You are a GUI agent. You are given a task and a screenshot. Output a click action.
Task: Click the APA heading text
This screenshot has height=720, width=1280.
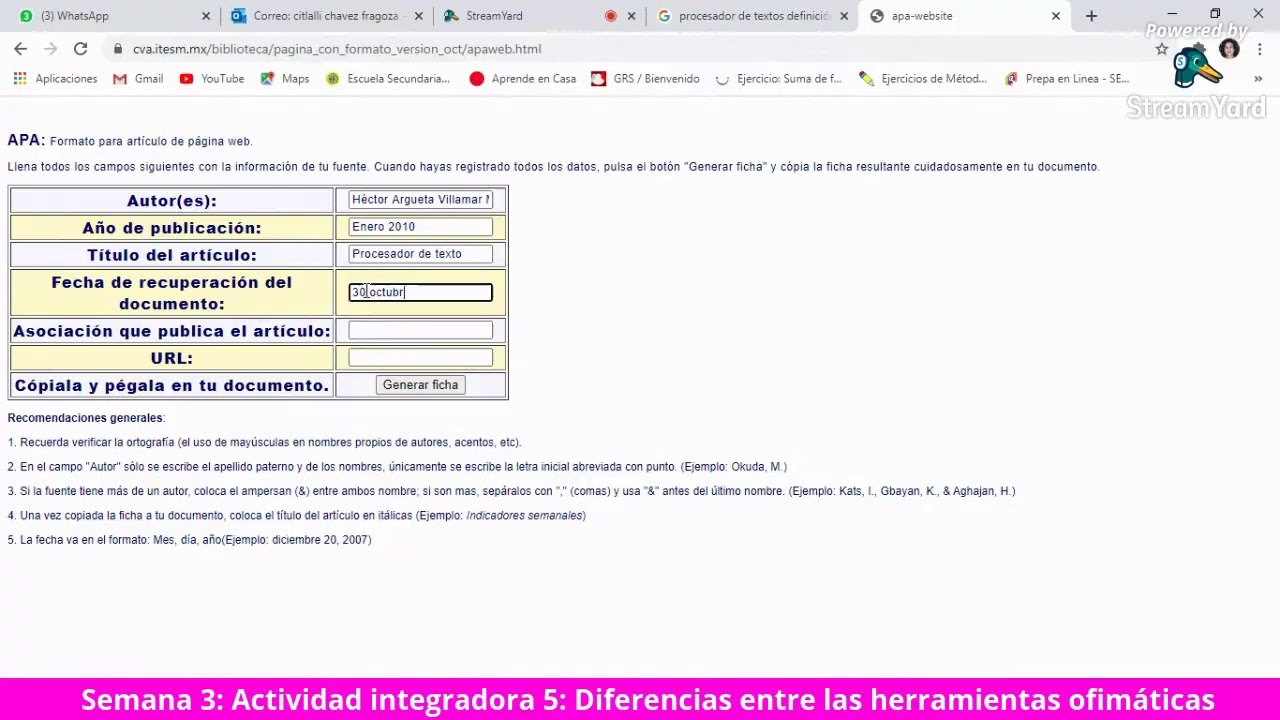point(26,140)
